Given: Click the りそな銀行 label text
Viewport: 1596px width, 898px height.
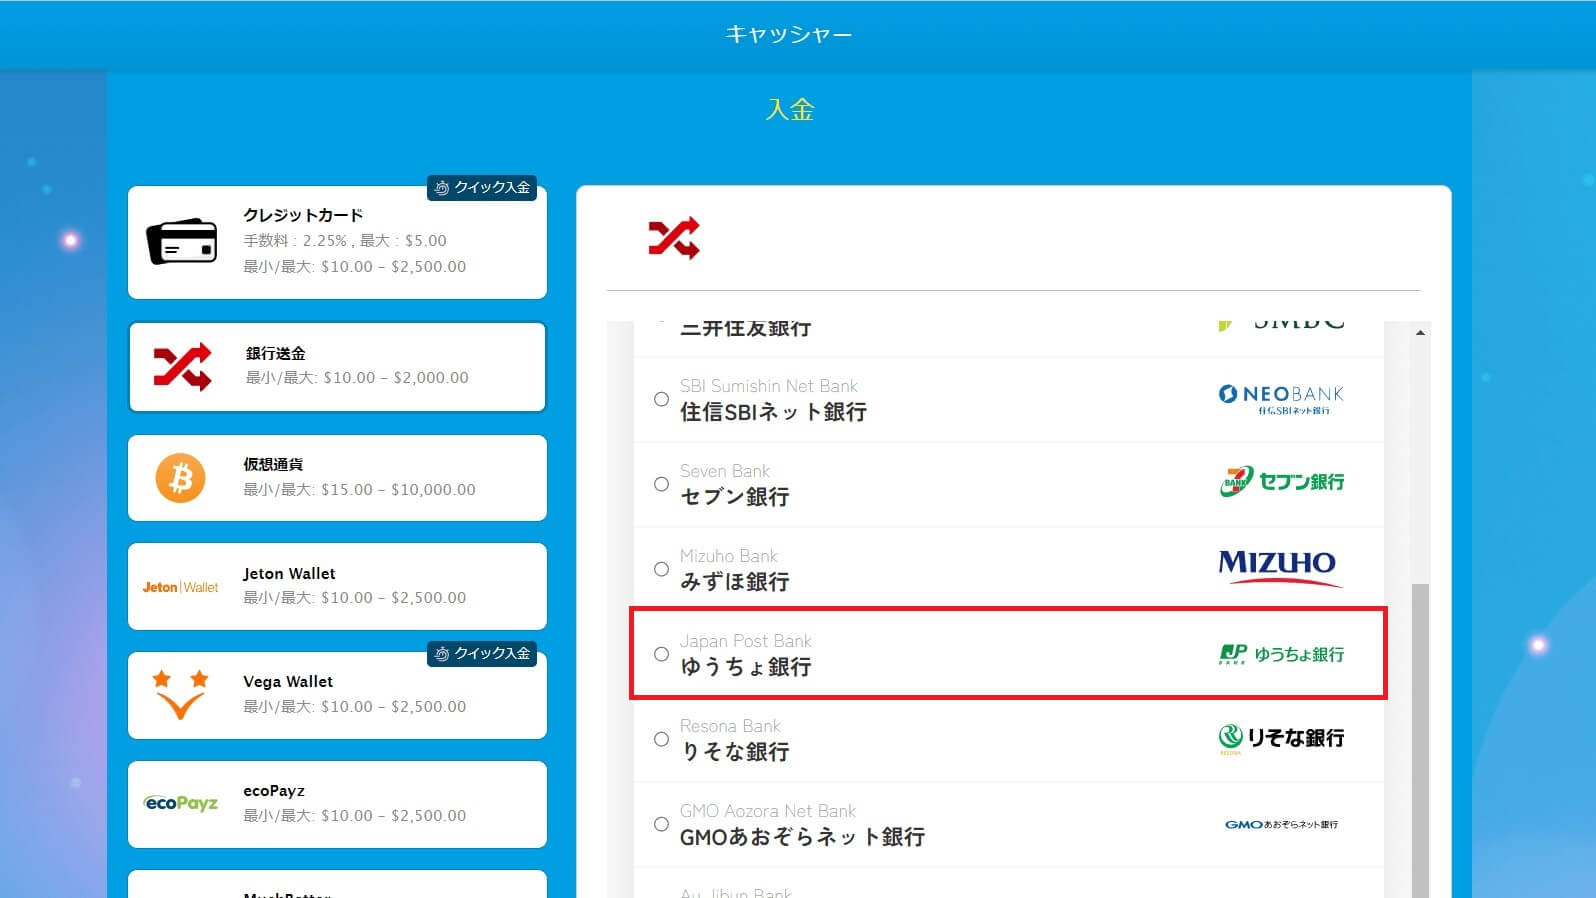Looking at the screenshot, I should [735, 752].
